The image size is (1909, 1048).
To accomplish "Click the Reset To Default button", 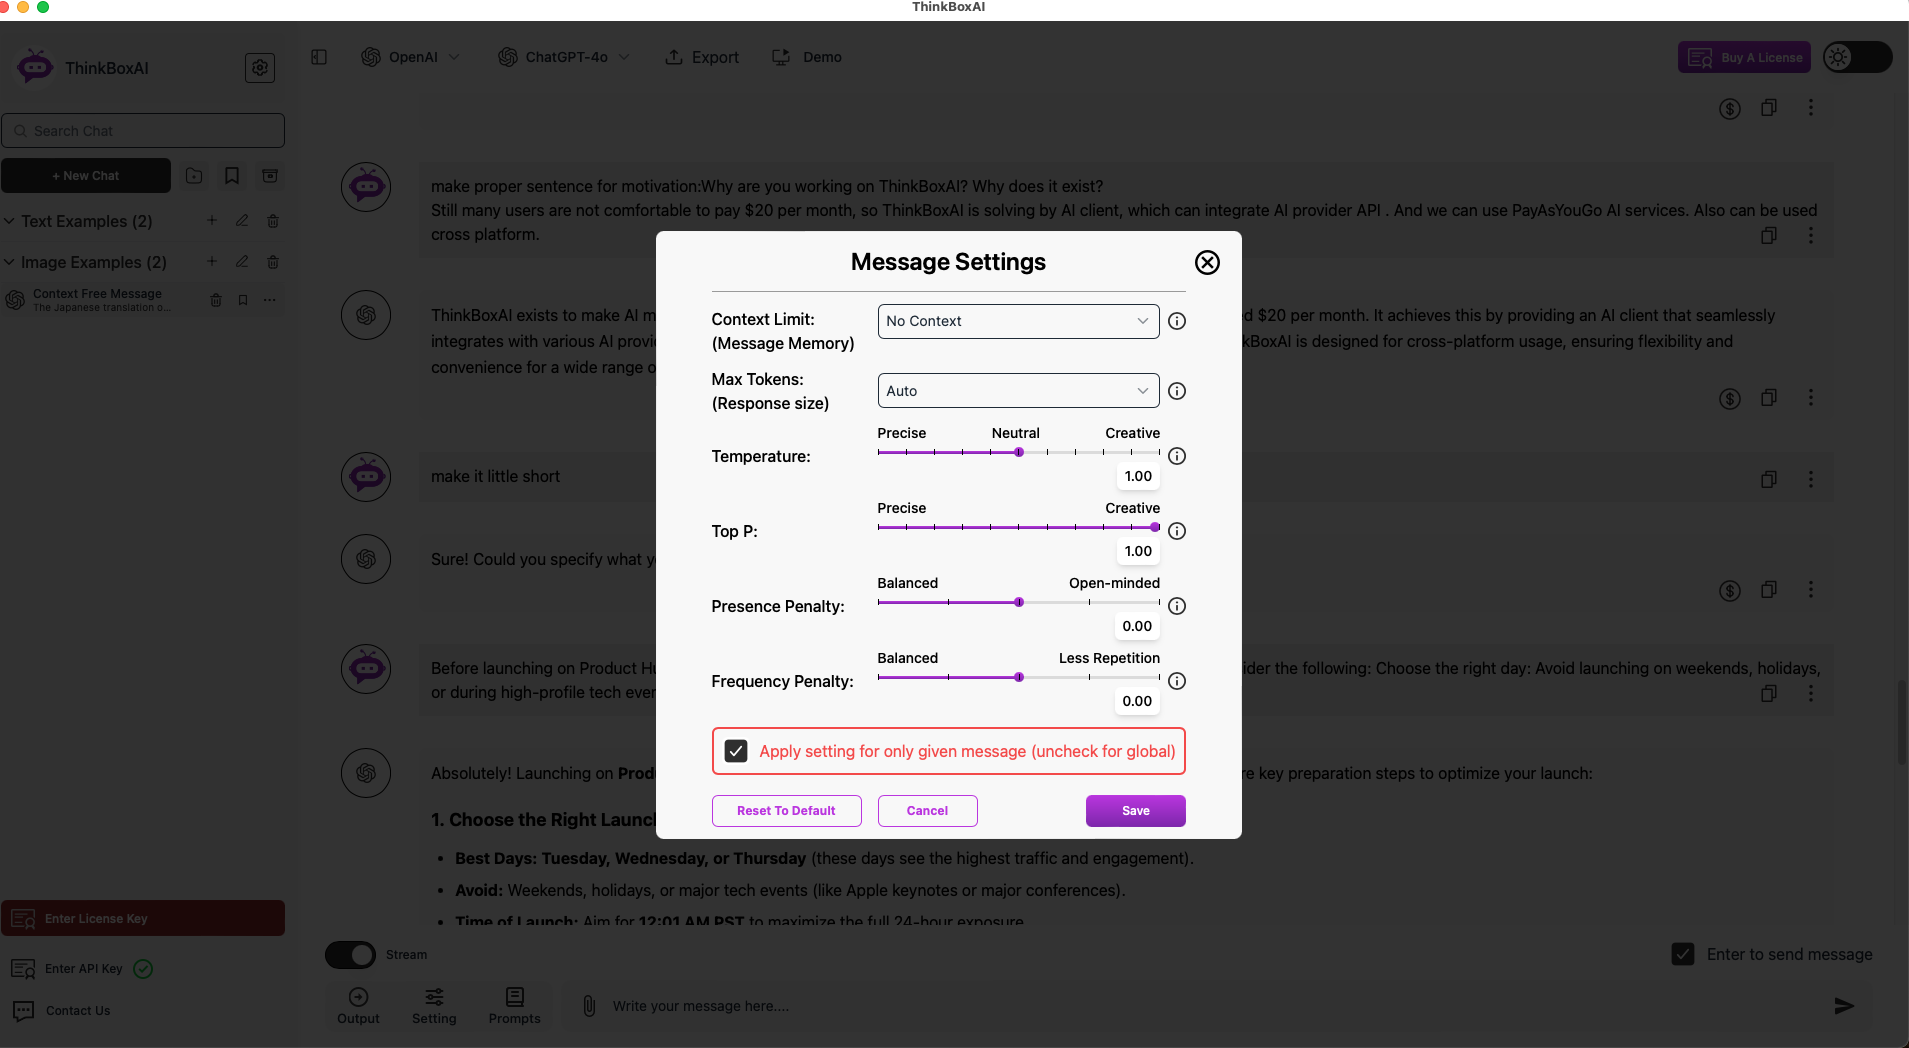I will pyautogui.click(x=786, y=811).
